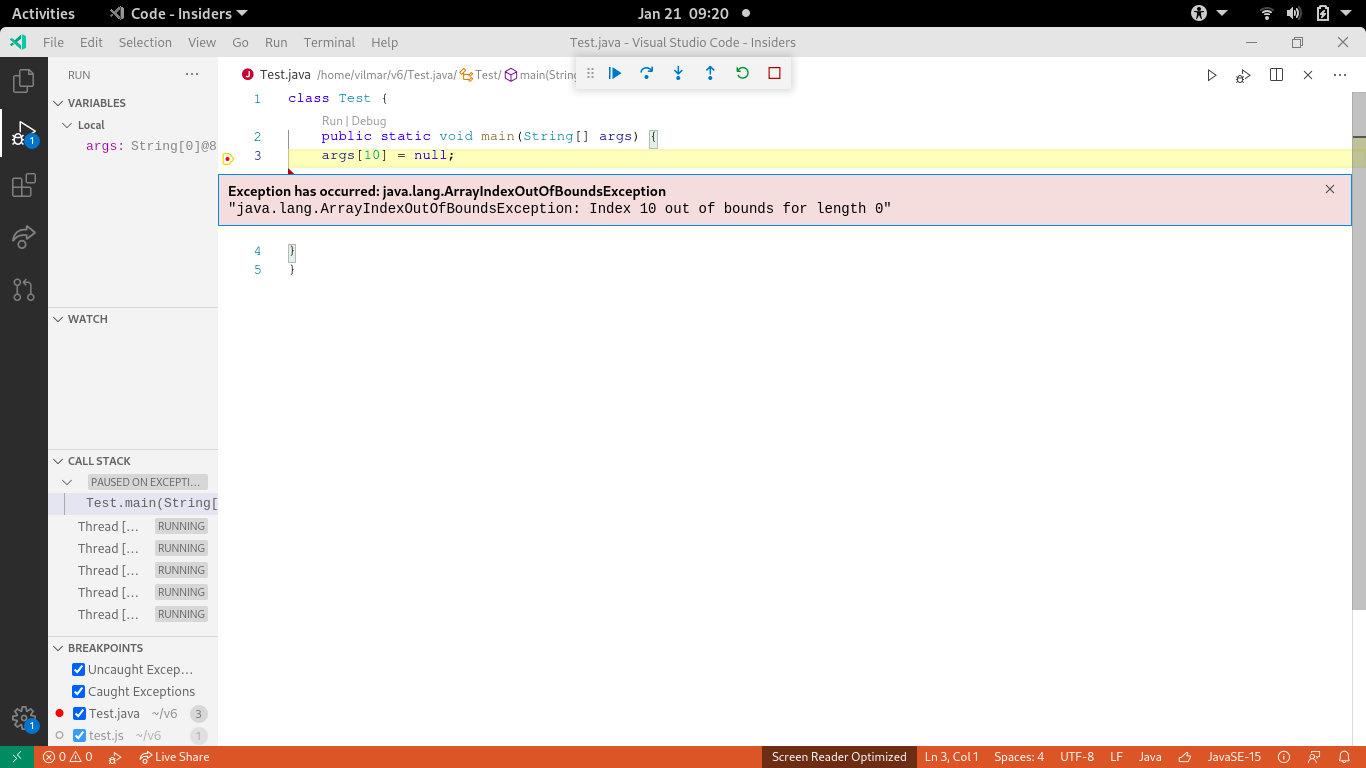Click the Continue button in debug toolbar
The height and width of the screenshot is (768, 1366).
[x=614, y=73]
